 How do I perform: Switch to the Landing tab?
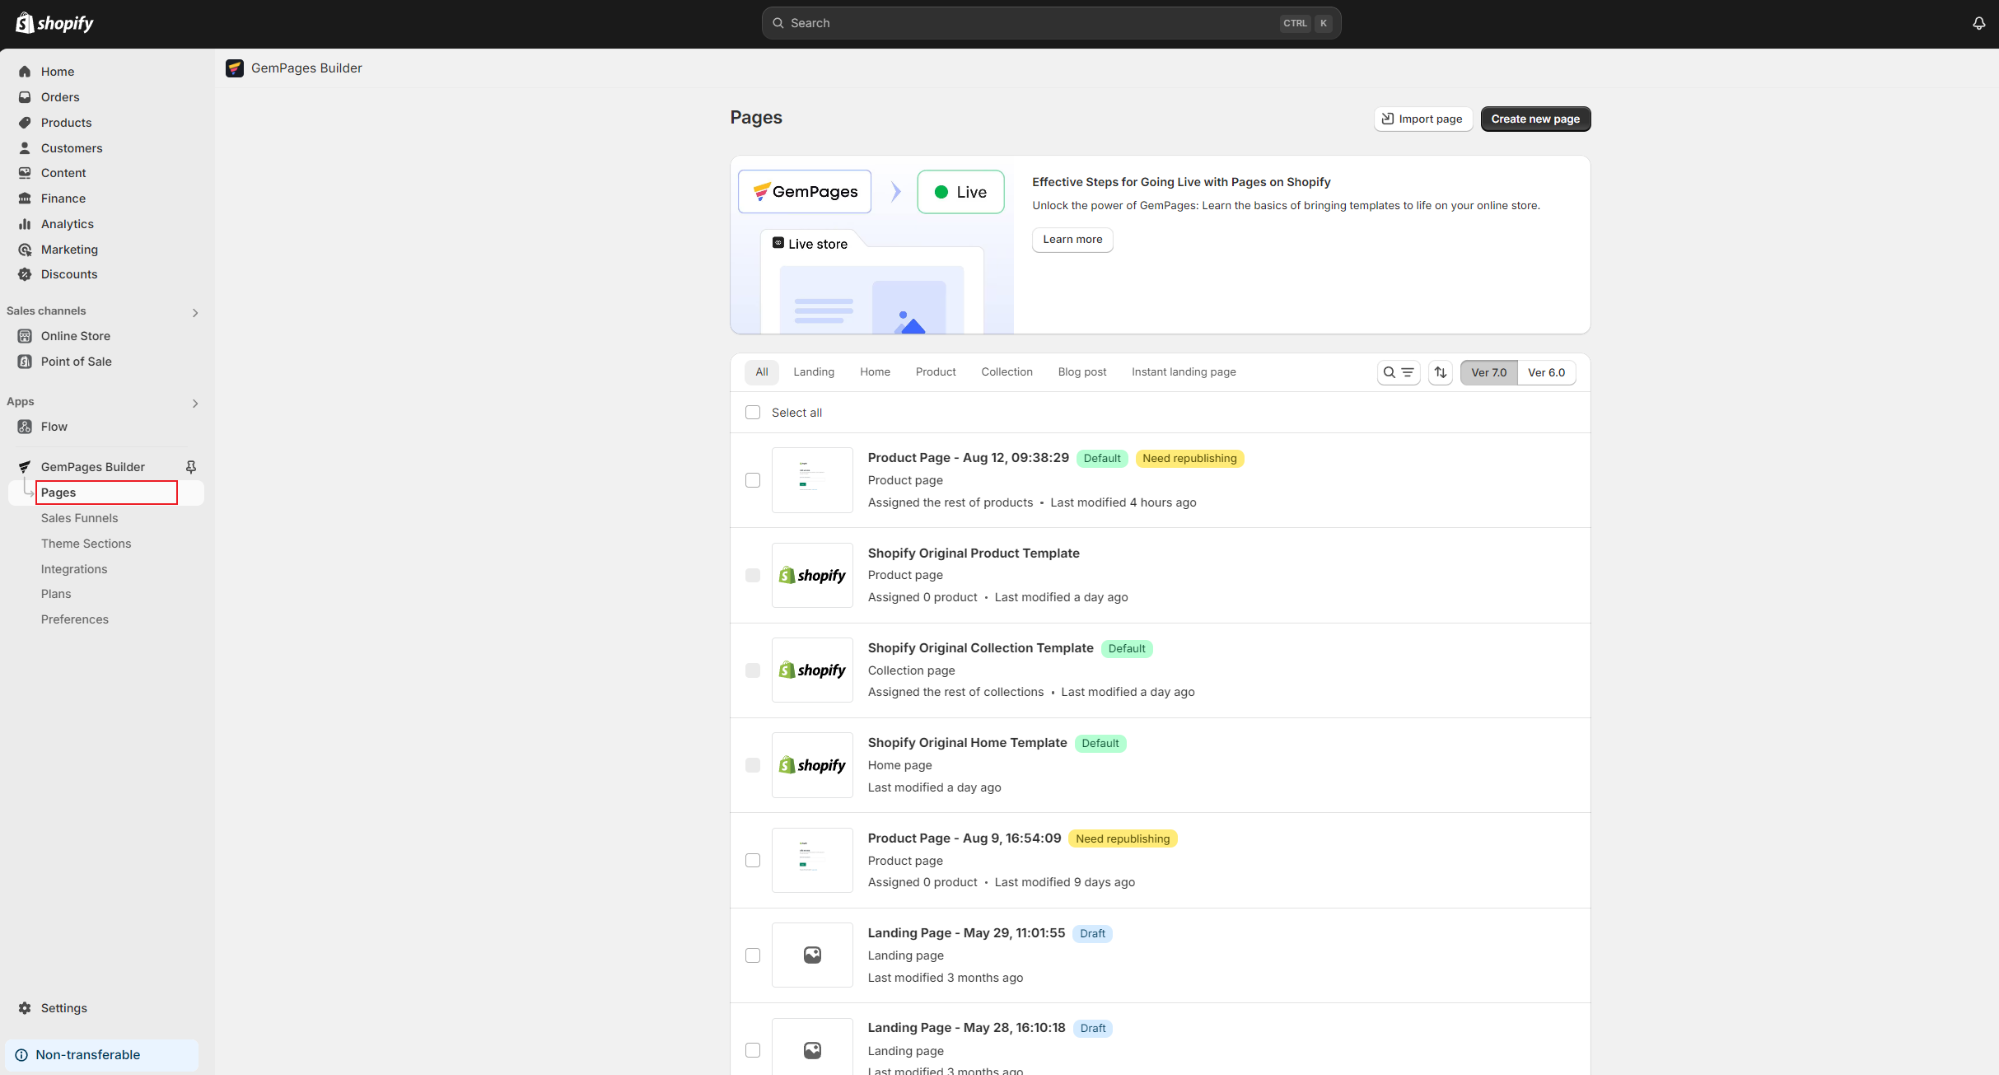click(813, 372)
